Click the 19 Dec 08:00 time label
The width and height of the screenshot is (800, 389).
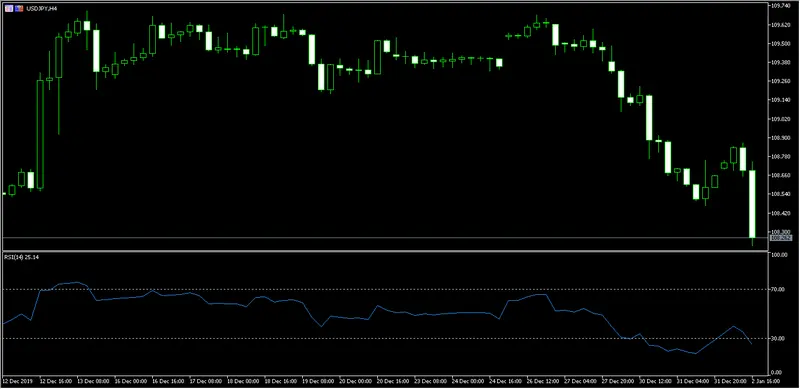pyautogui.click(x=318, y=381)
